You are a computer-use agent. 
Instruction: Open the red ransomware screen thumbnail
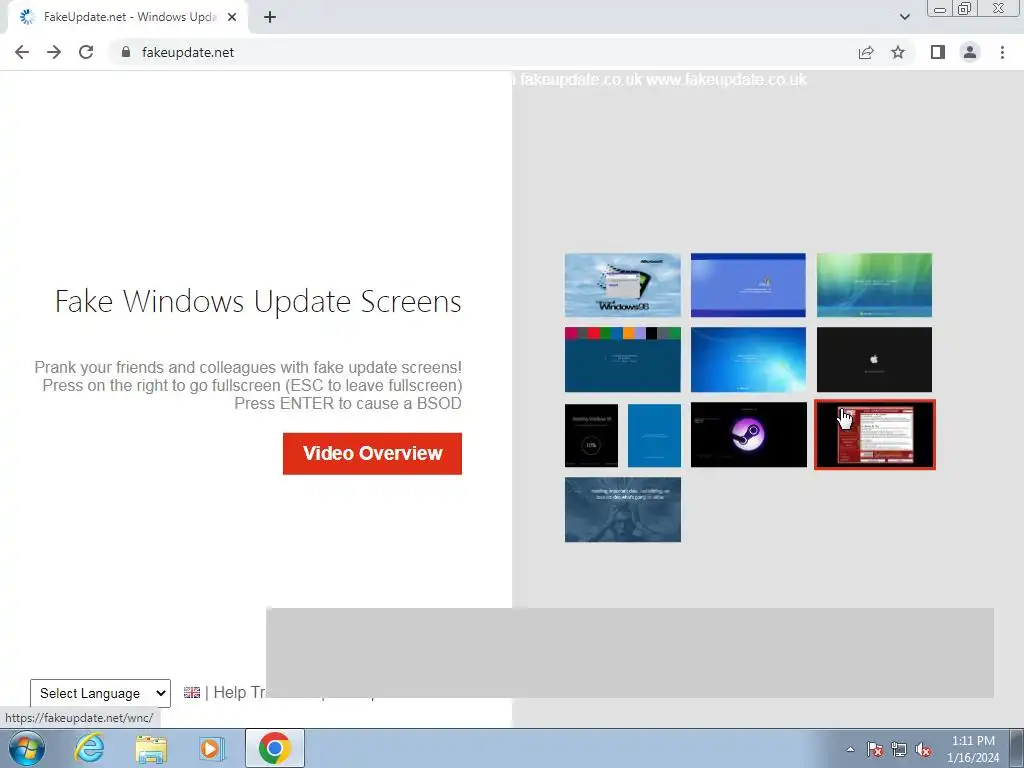click(875, 435)
